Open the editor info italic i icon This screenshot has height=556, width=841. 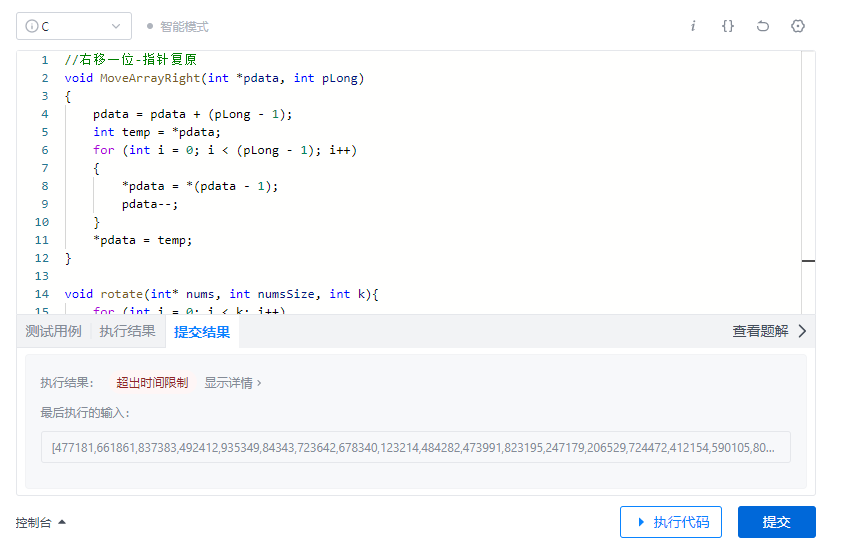point(693,26)
